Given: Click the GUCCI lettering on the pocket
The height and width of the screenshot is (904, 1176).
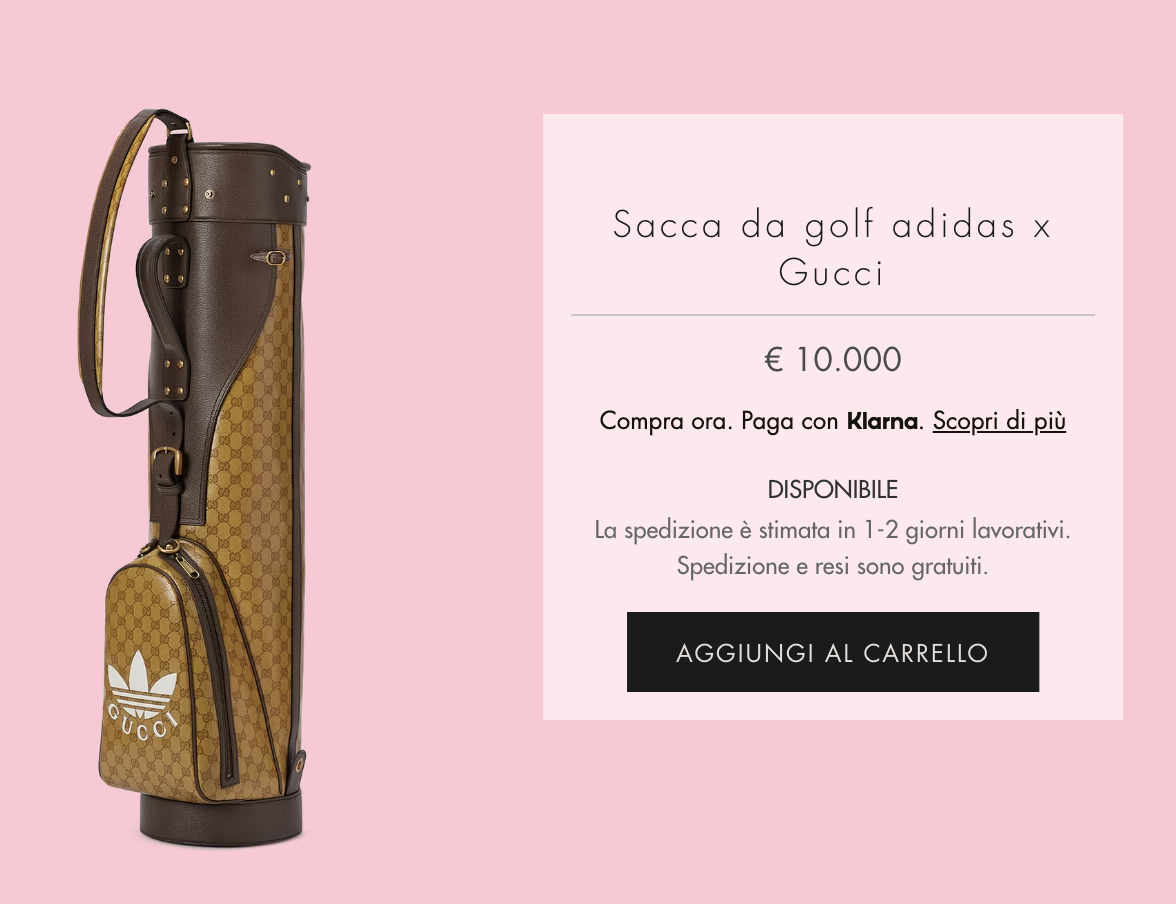Looking at the screenshot, I should 141,722.
